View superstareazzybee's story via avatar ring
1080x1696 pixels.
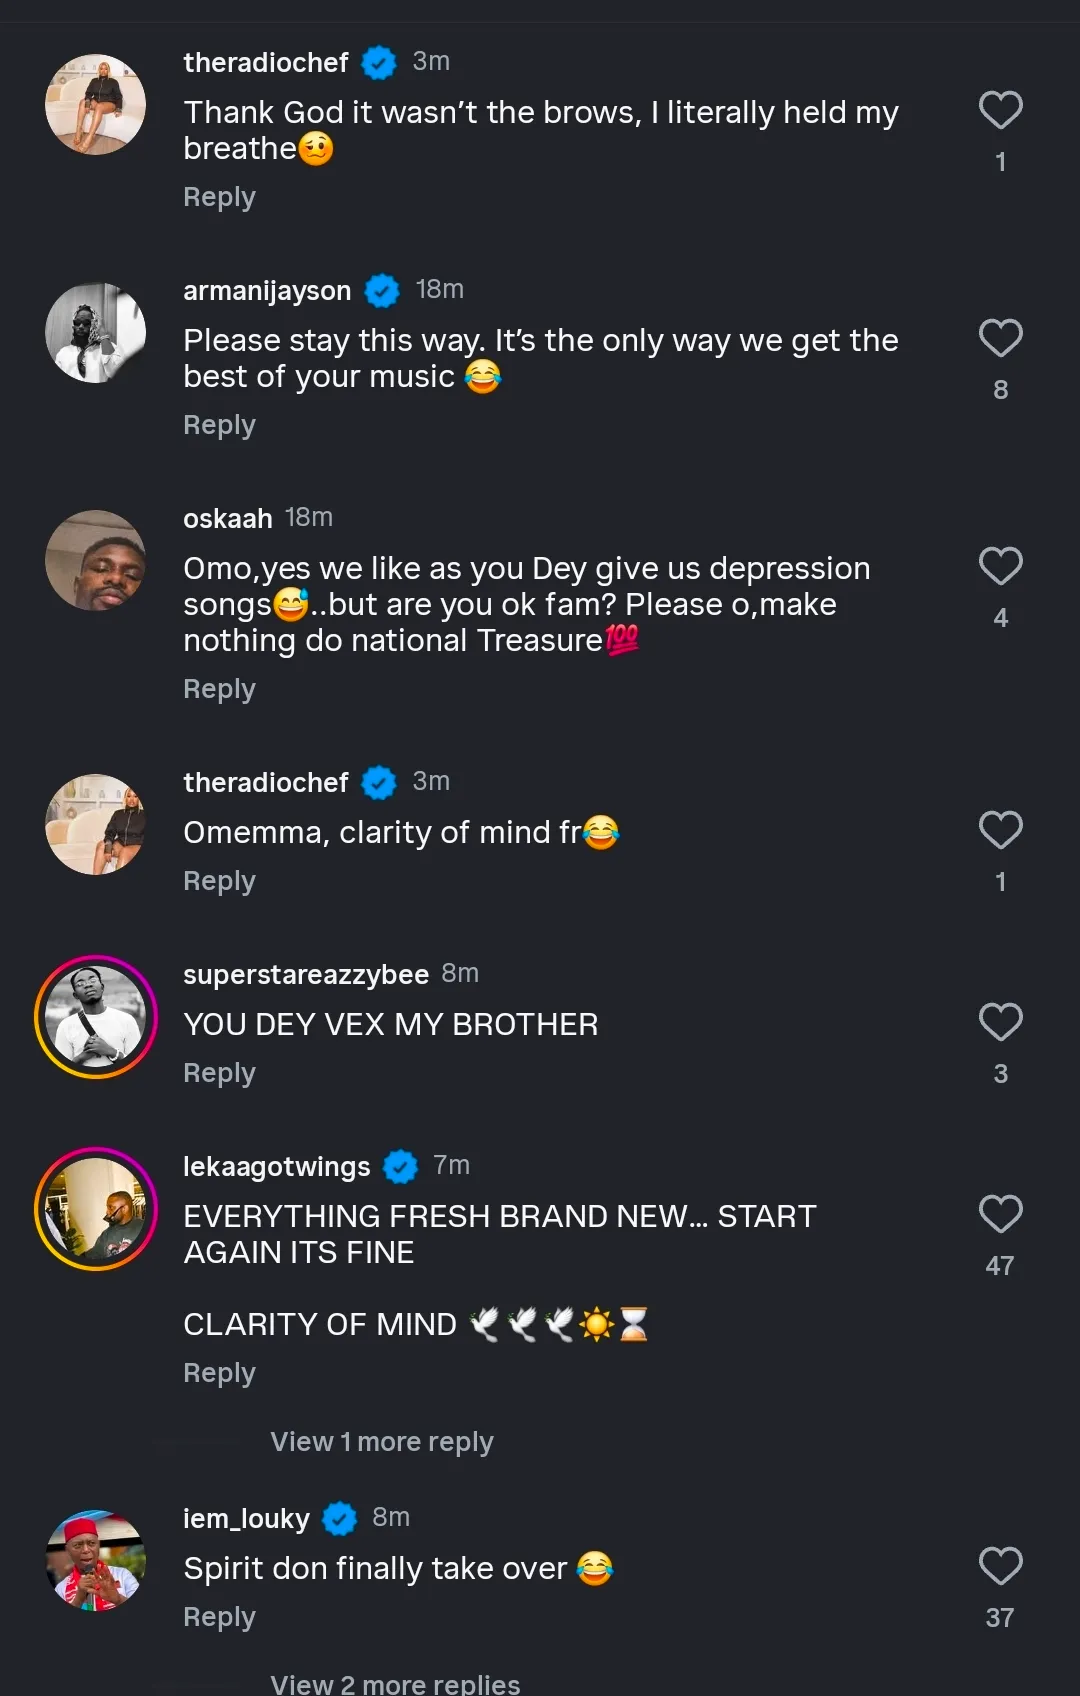[96, 1017]
